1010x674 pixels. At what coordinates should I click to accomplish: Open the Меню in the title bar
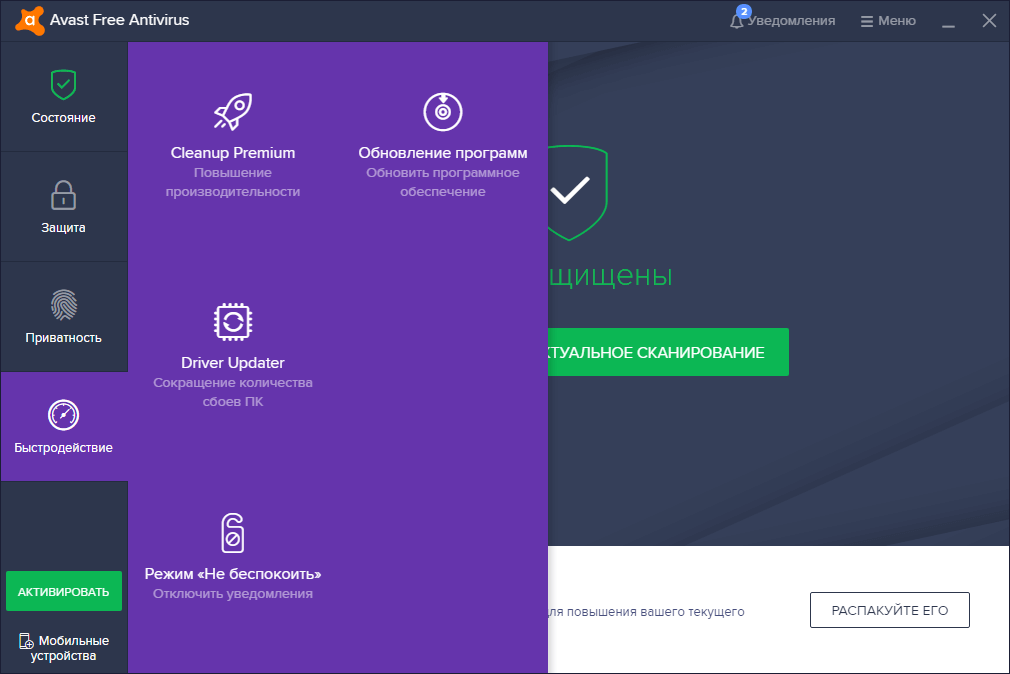(887, 19)
